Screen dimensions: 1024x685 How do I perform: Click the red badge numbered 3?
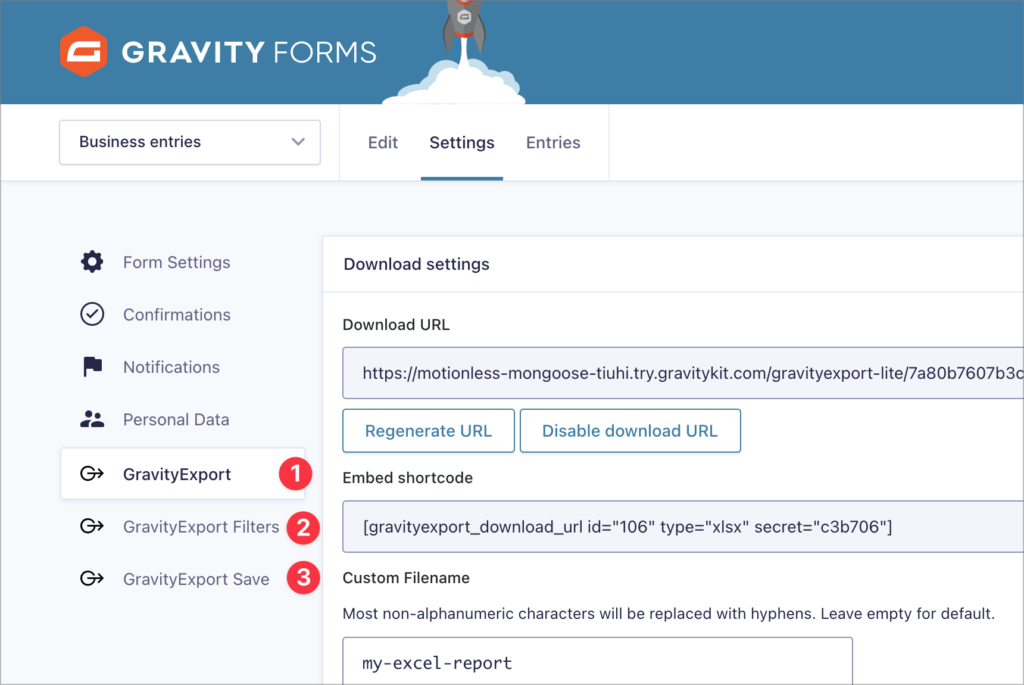coord(302,578)
